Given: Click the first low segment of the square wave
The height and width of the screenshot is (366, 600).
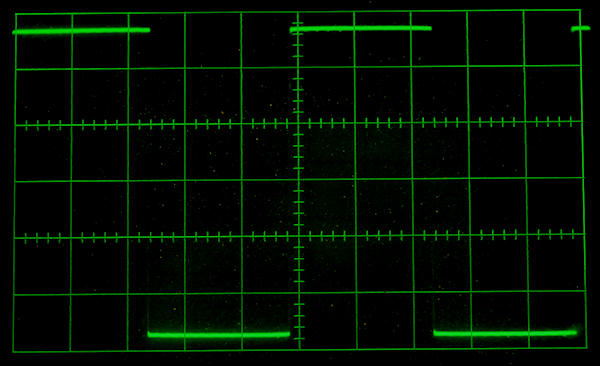Looking at the screenshot, I should pos(218,335).
